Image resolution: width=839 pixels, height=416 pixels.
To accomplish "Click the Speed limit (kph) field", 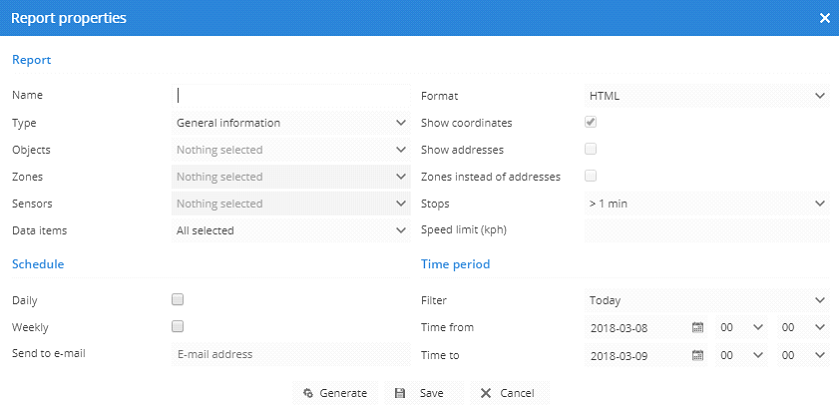I will coord(705,231).
